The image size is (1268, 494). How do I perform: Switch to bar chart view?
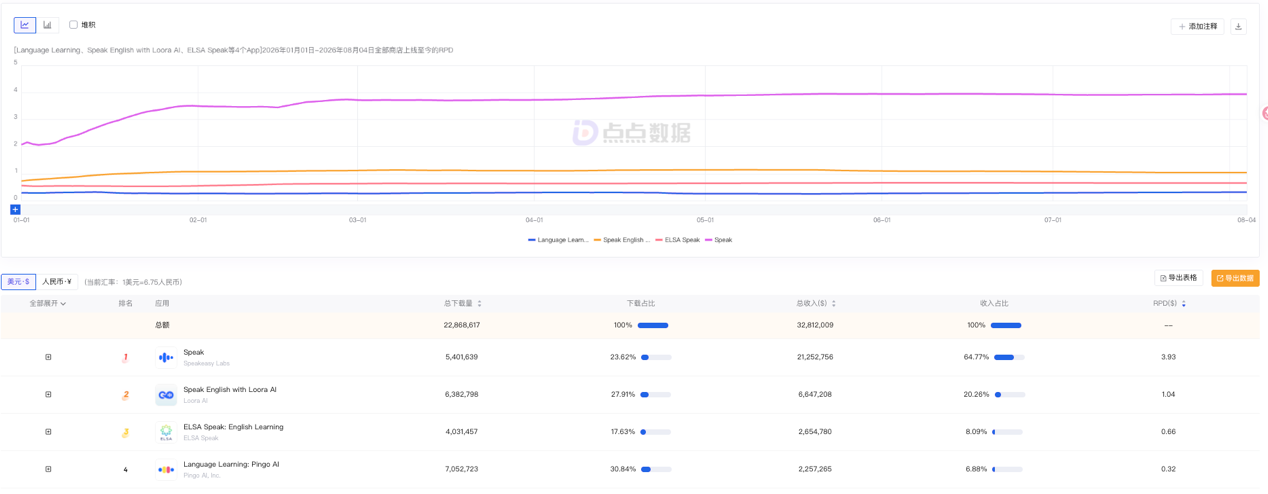[47, 25]
